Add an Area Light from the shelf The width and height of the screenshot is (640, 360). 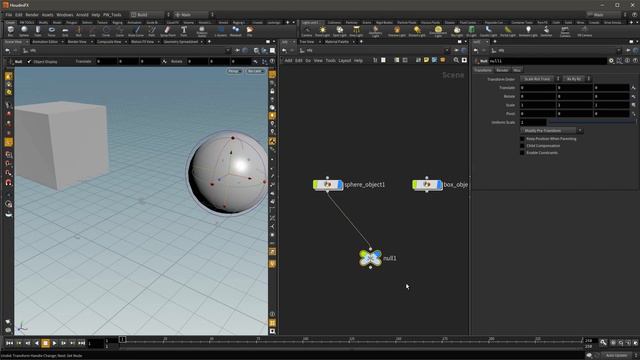tap(356, 31)
